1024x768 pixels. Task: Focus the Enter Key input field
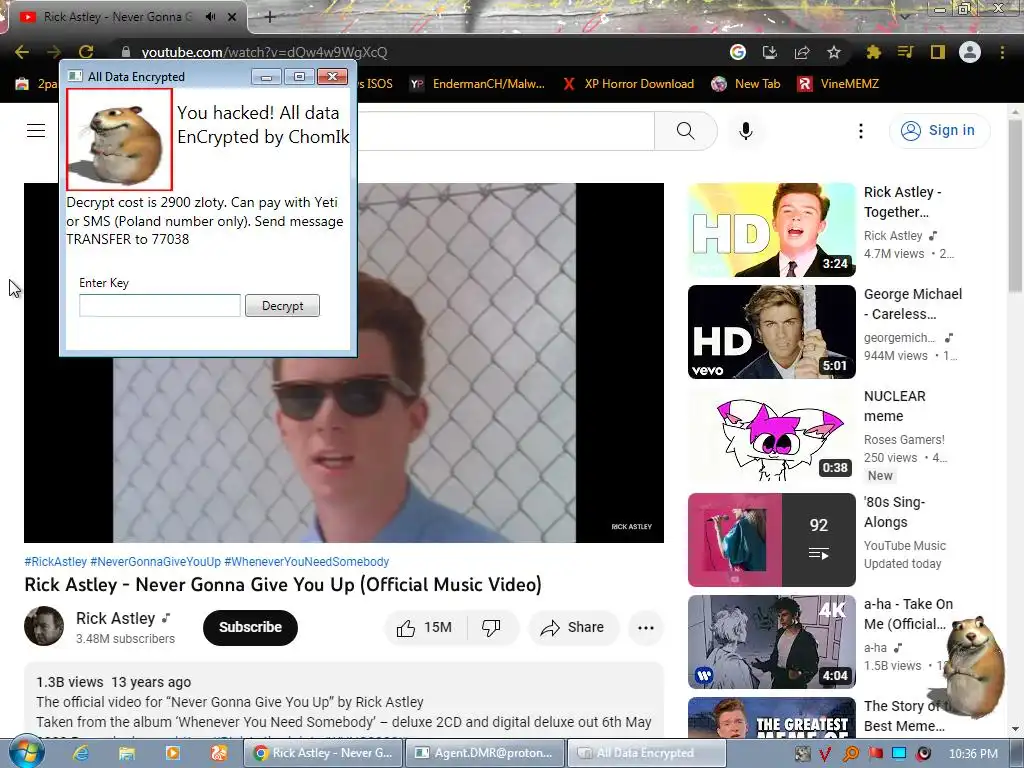tap(160, 306)
